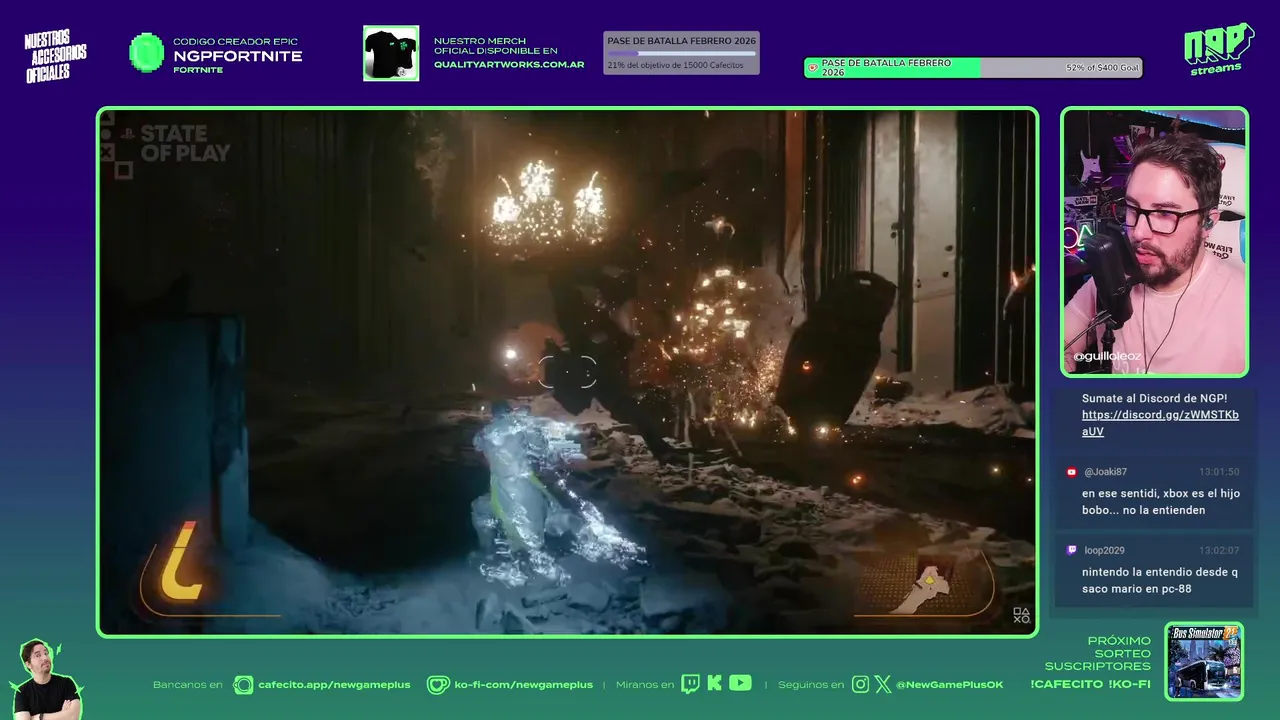Click the '13:02:07' chat timestamp
The height and width of the screenshot is (720, 1280).
tap(1219, 550)
